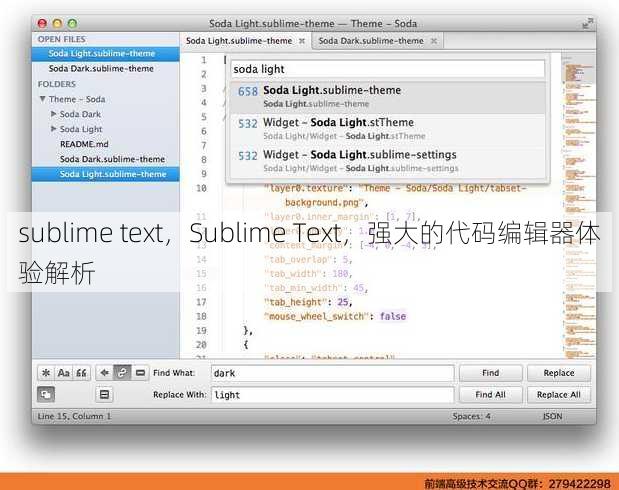Select Soda Light.sublime-theme in open files
Screen dimensions: 619x490
[105, 53]
